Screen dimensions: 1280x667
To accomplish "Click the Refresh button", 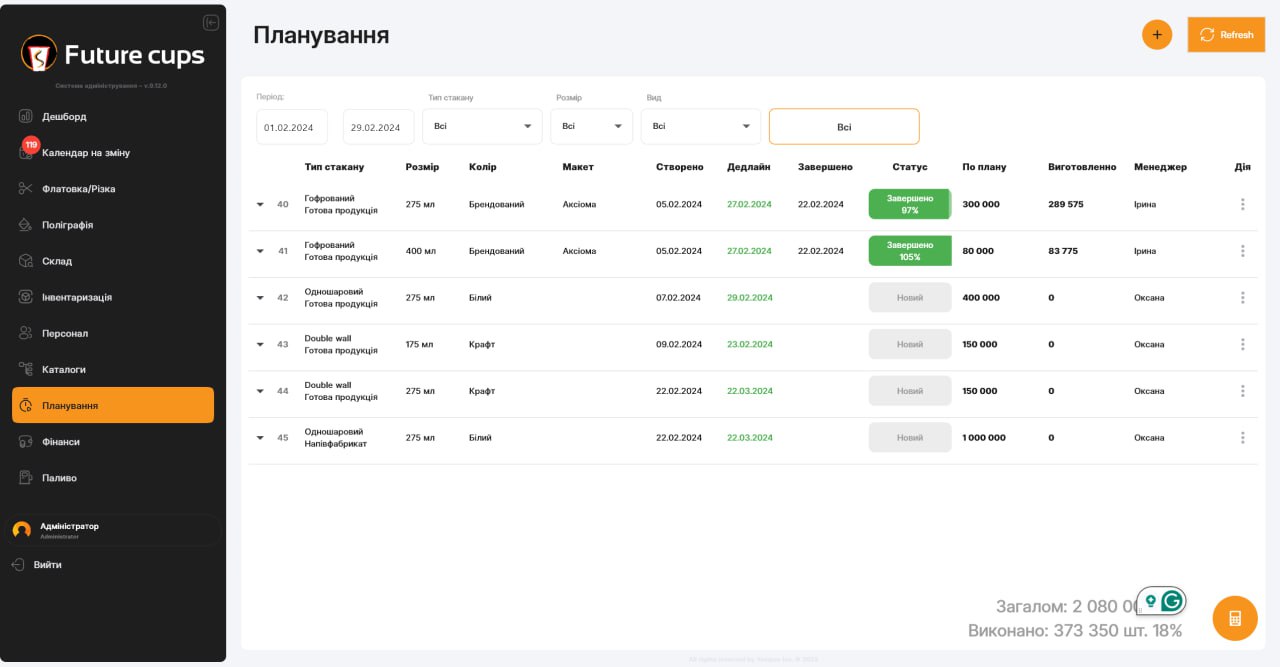I will pos(1226,35).
